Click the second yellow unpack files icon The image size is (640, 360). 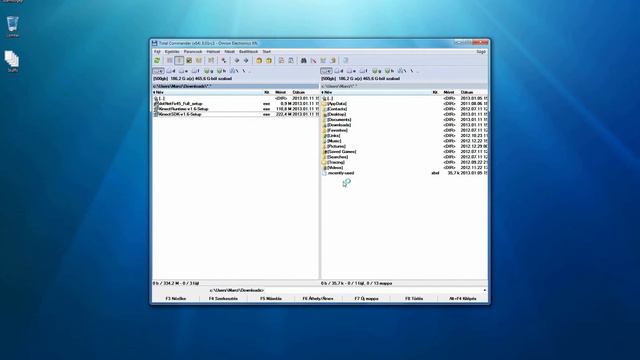point(269,60)
